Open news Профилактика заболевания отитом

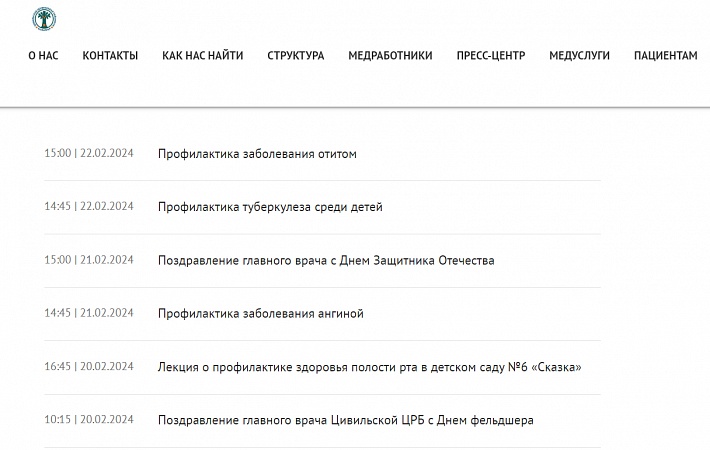[x=257, y=154]
